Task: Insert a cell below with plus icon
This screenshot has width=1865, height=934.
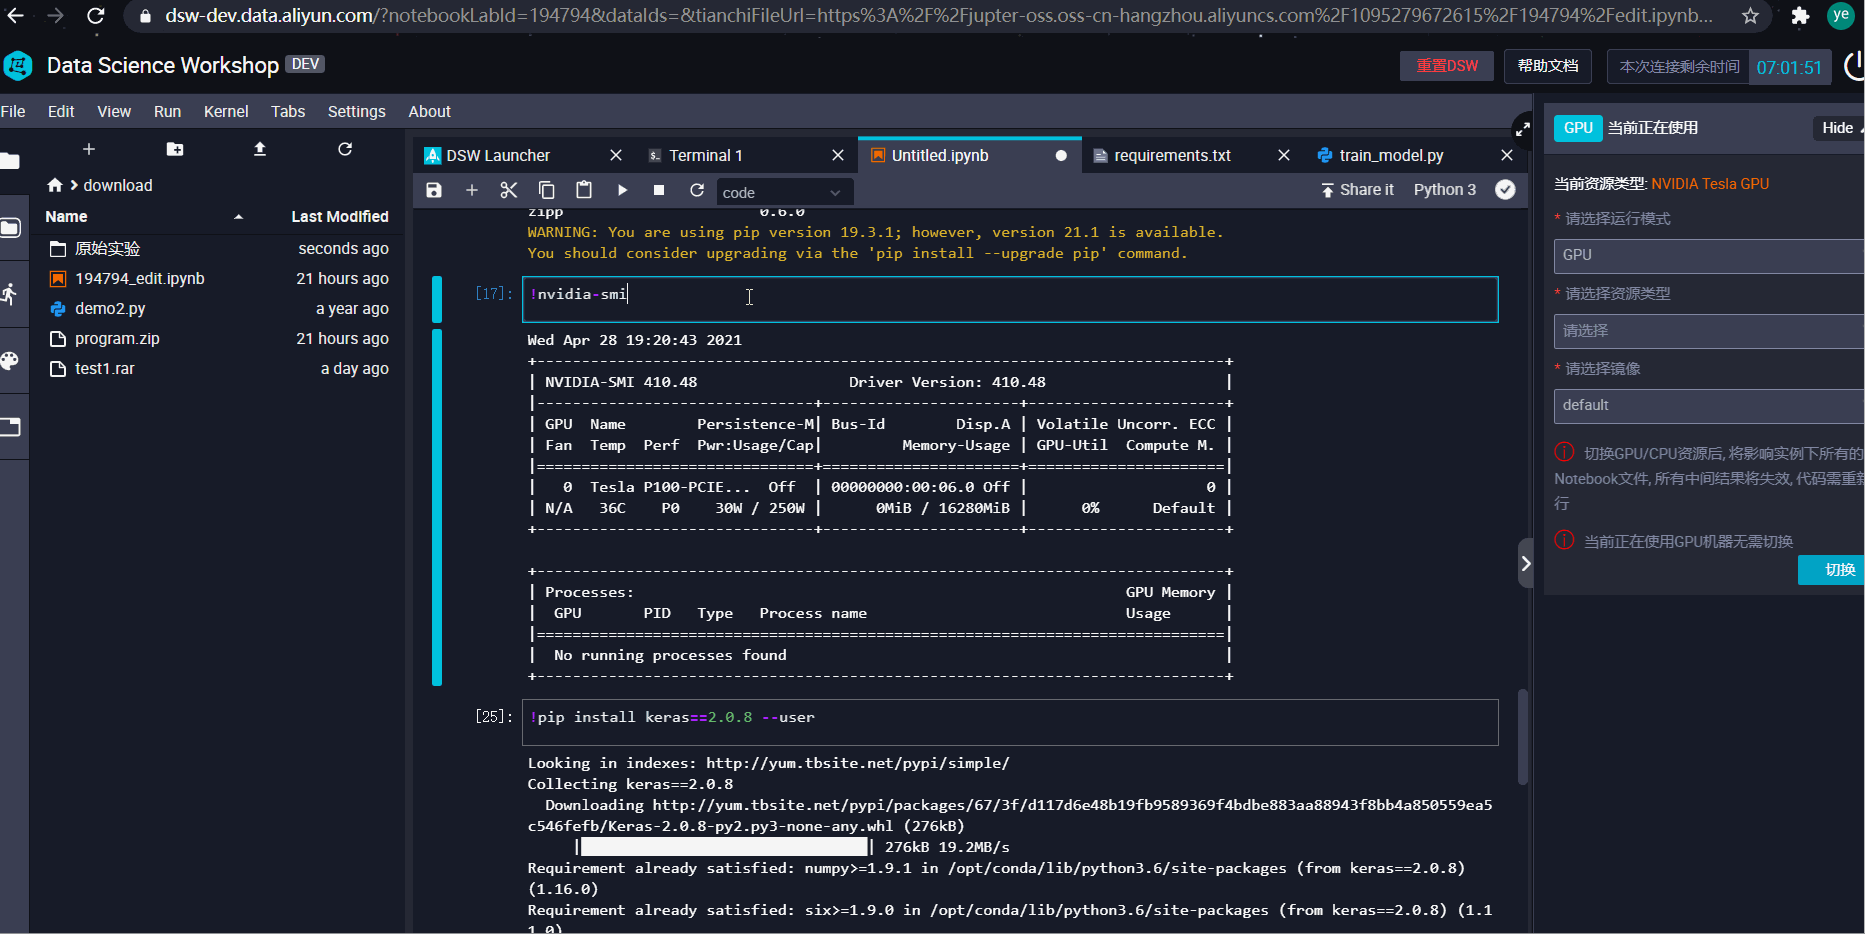Action: [472, 190]
